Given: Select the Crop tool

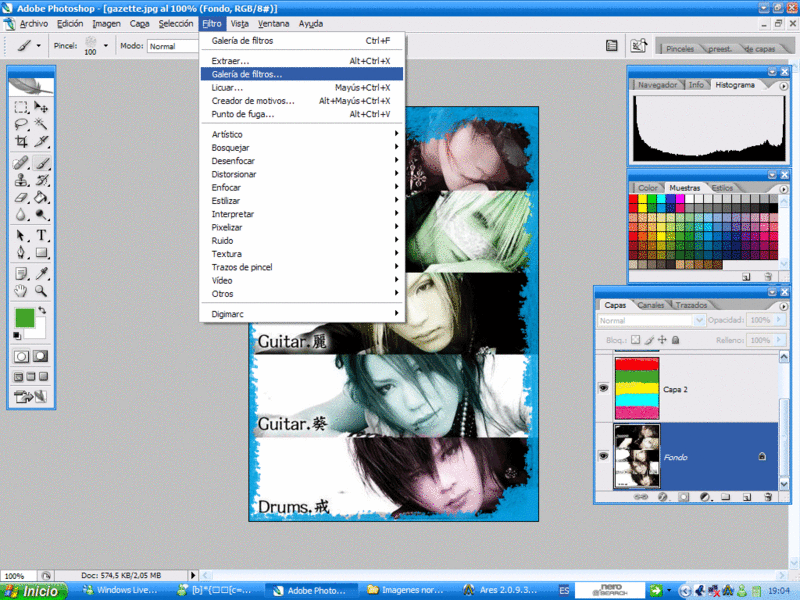Looking at the screenshot, I should coord(21,141).
